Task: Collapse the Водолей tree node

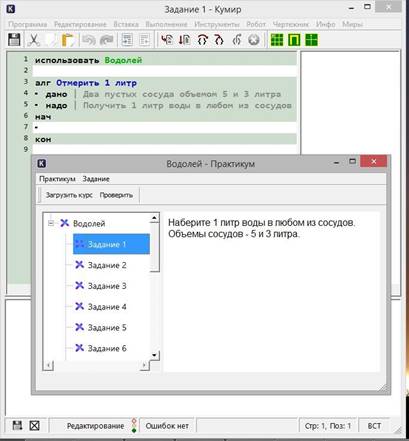Action: point(51,223)
